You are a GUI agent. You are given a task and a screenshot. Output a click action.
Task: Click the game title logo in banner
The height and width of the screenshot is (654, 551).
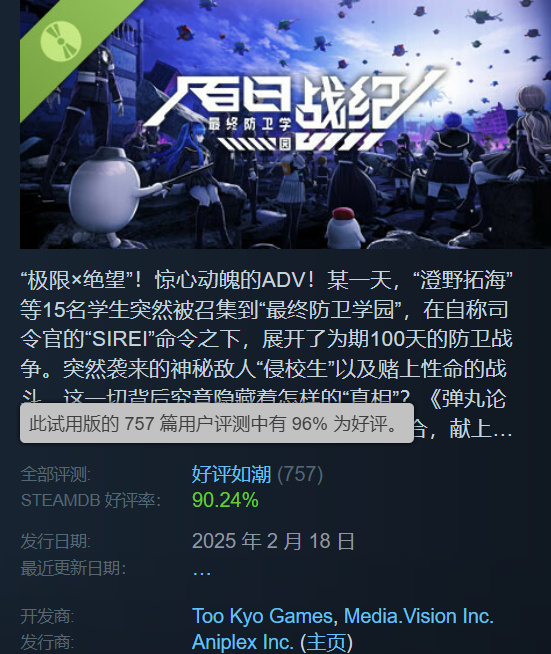293,111
